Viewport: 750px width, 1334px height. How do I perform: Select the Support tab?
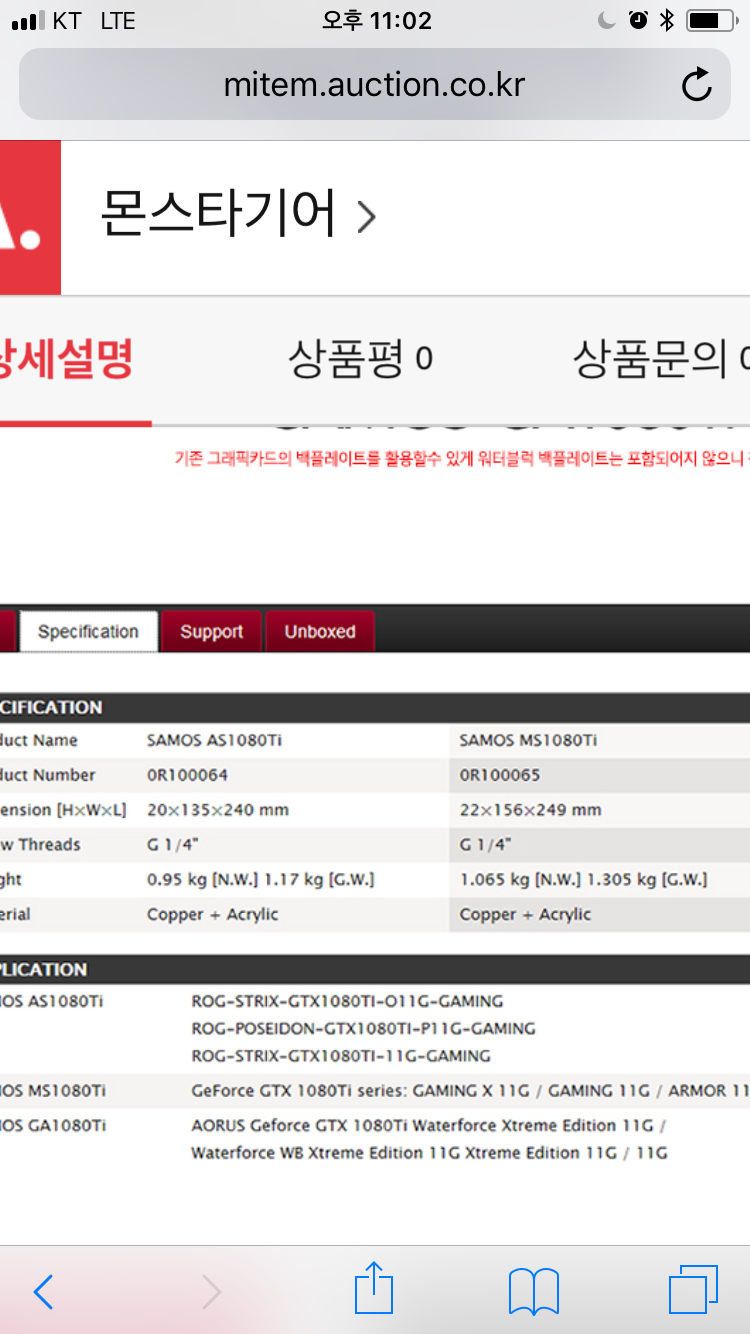[211, 632]
